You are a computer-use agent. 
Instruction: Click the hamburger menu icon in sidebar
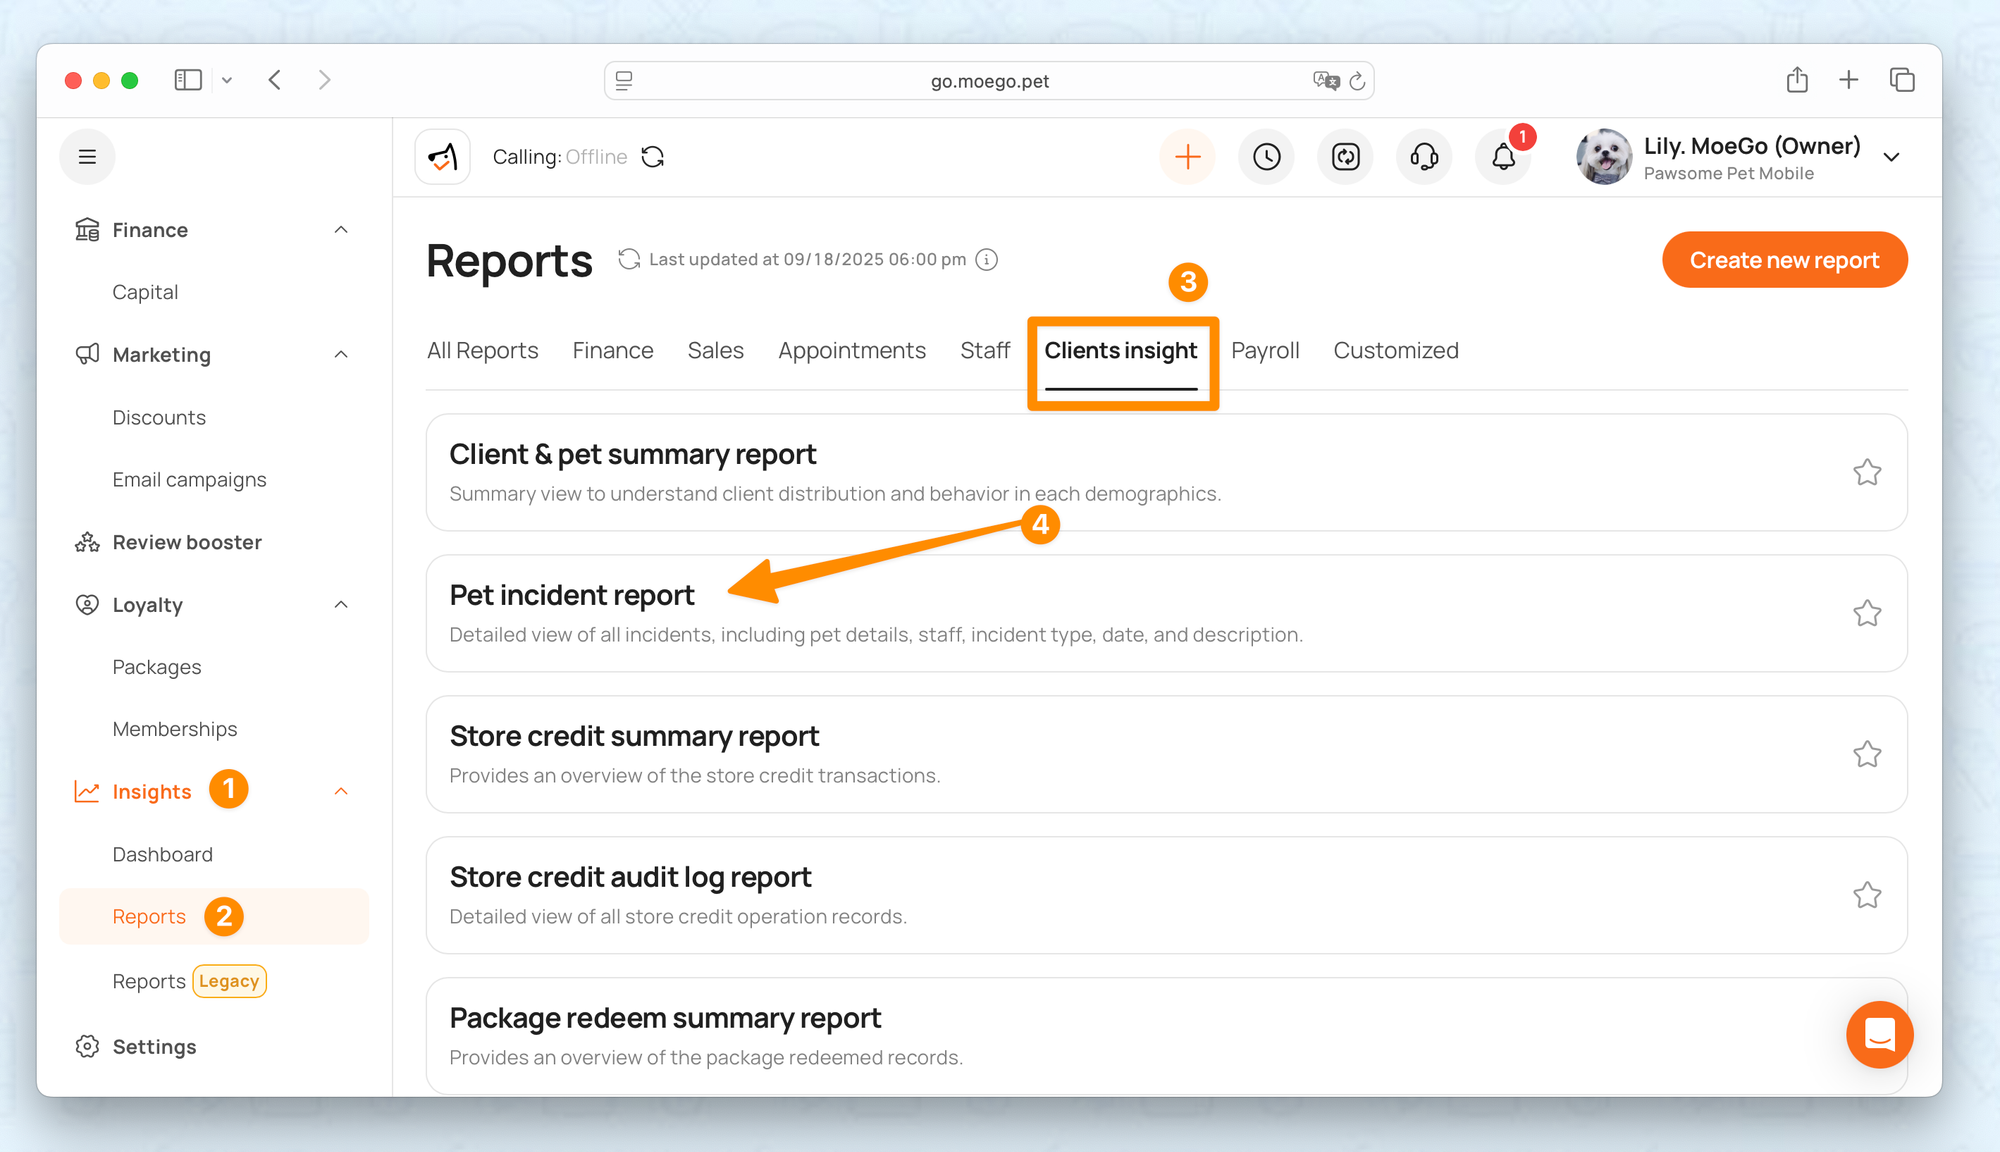tap(87, 157)
